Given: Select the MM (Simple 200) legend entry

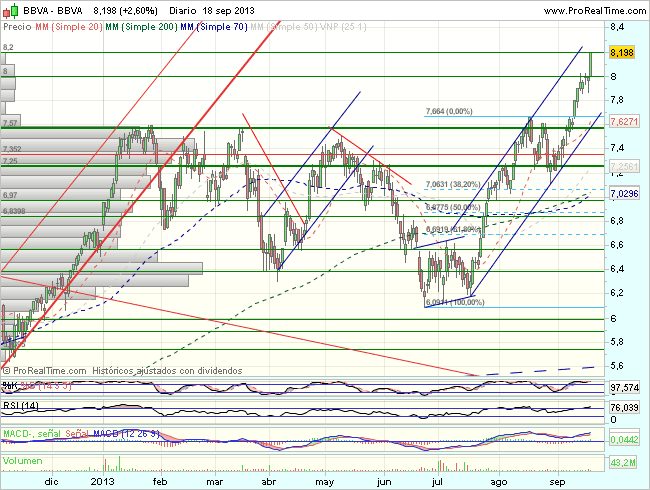Looking at the screenshot, I should (141, 27).
